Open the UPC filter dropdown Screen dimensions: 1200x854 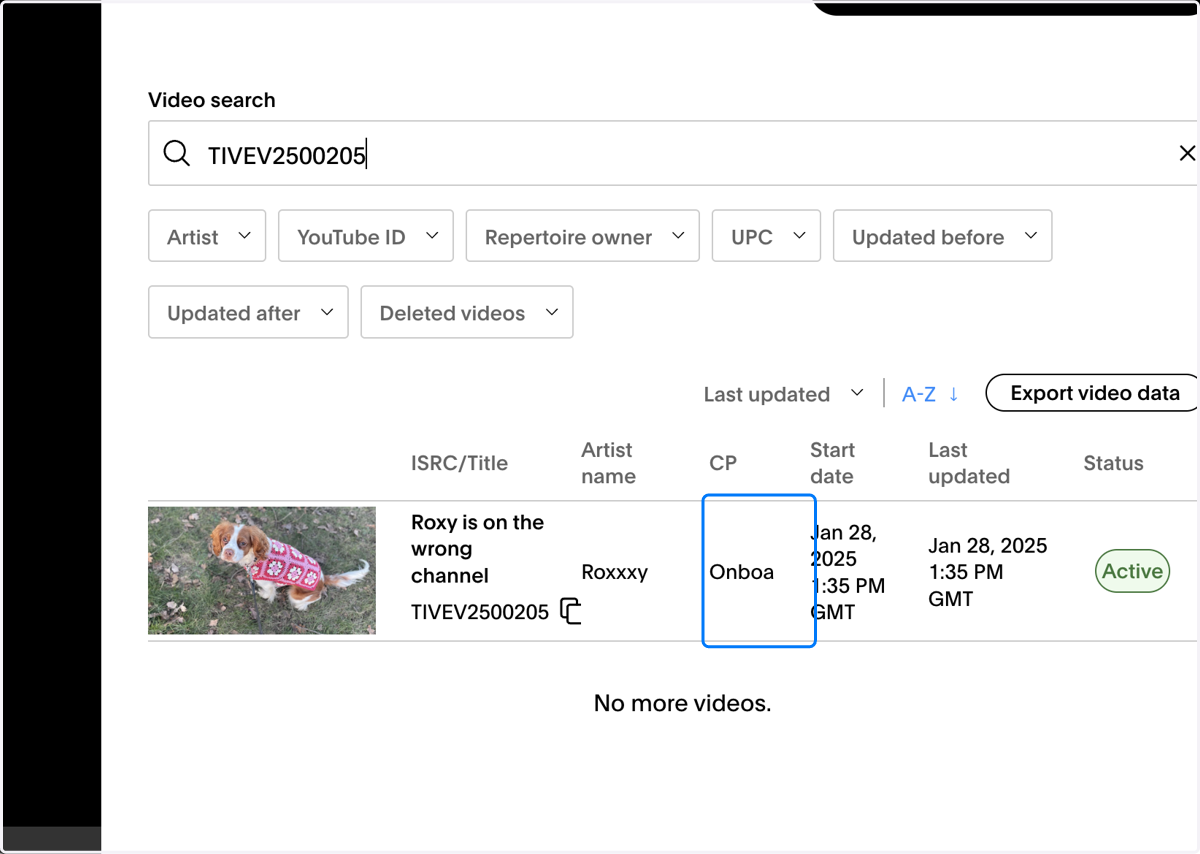[767, 236]
